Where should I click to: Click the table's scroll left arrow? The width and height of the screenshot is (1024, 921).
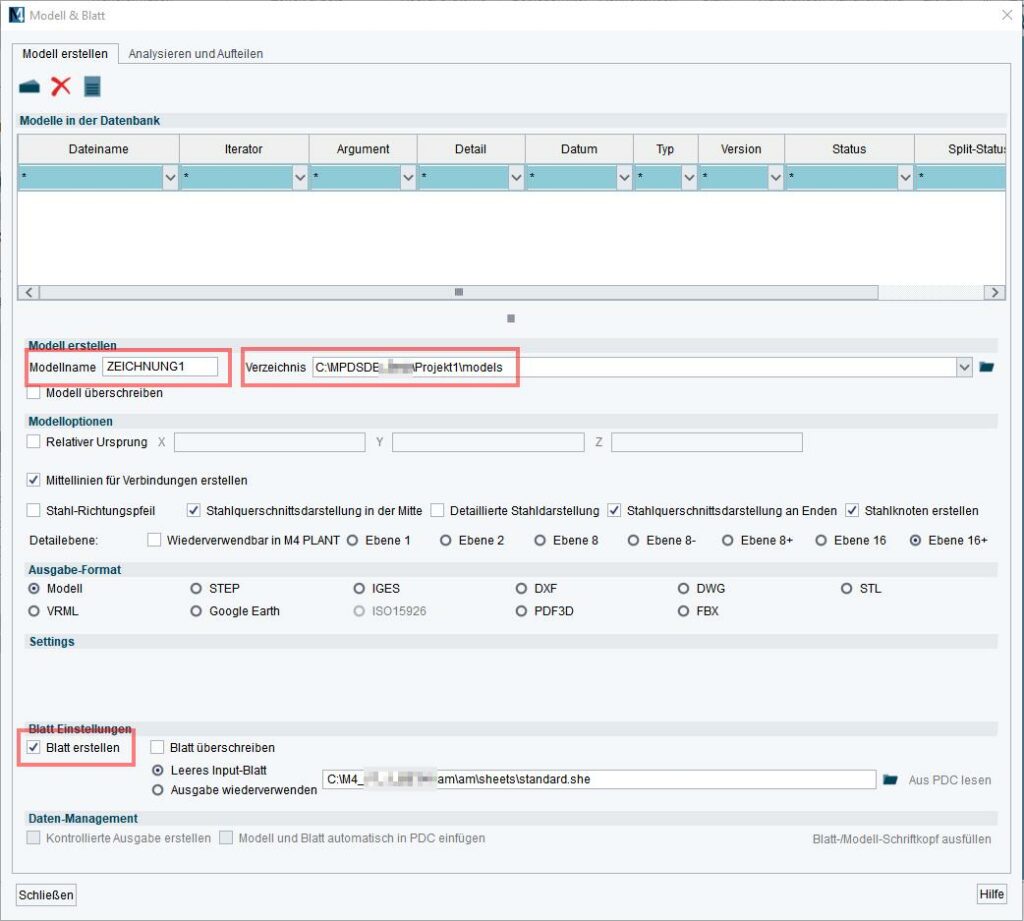coord(28,292)
